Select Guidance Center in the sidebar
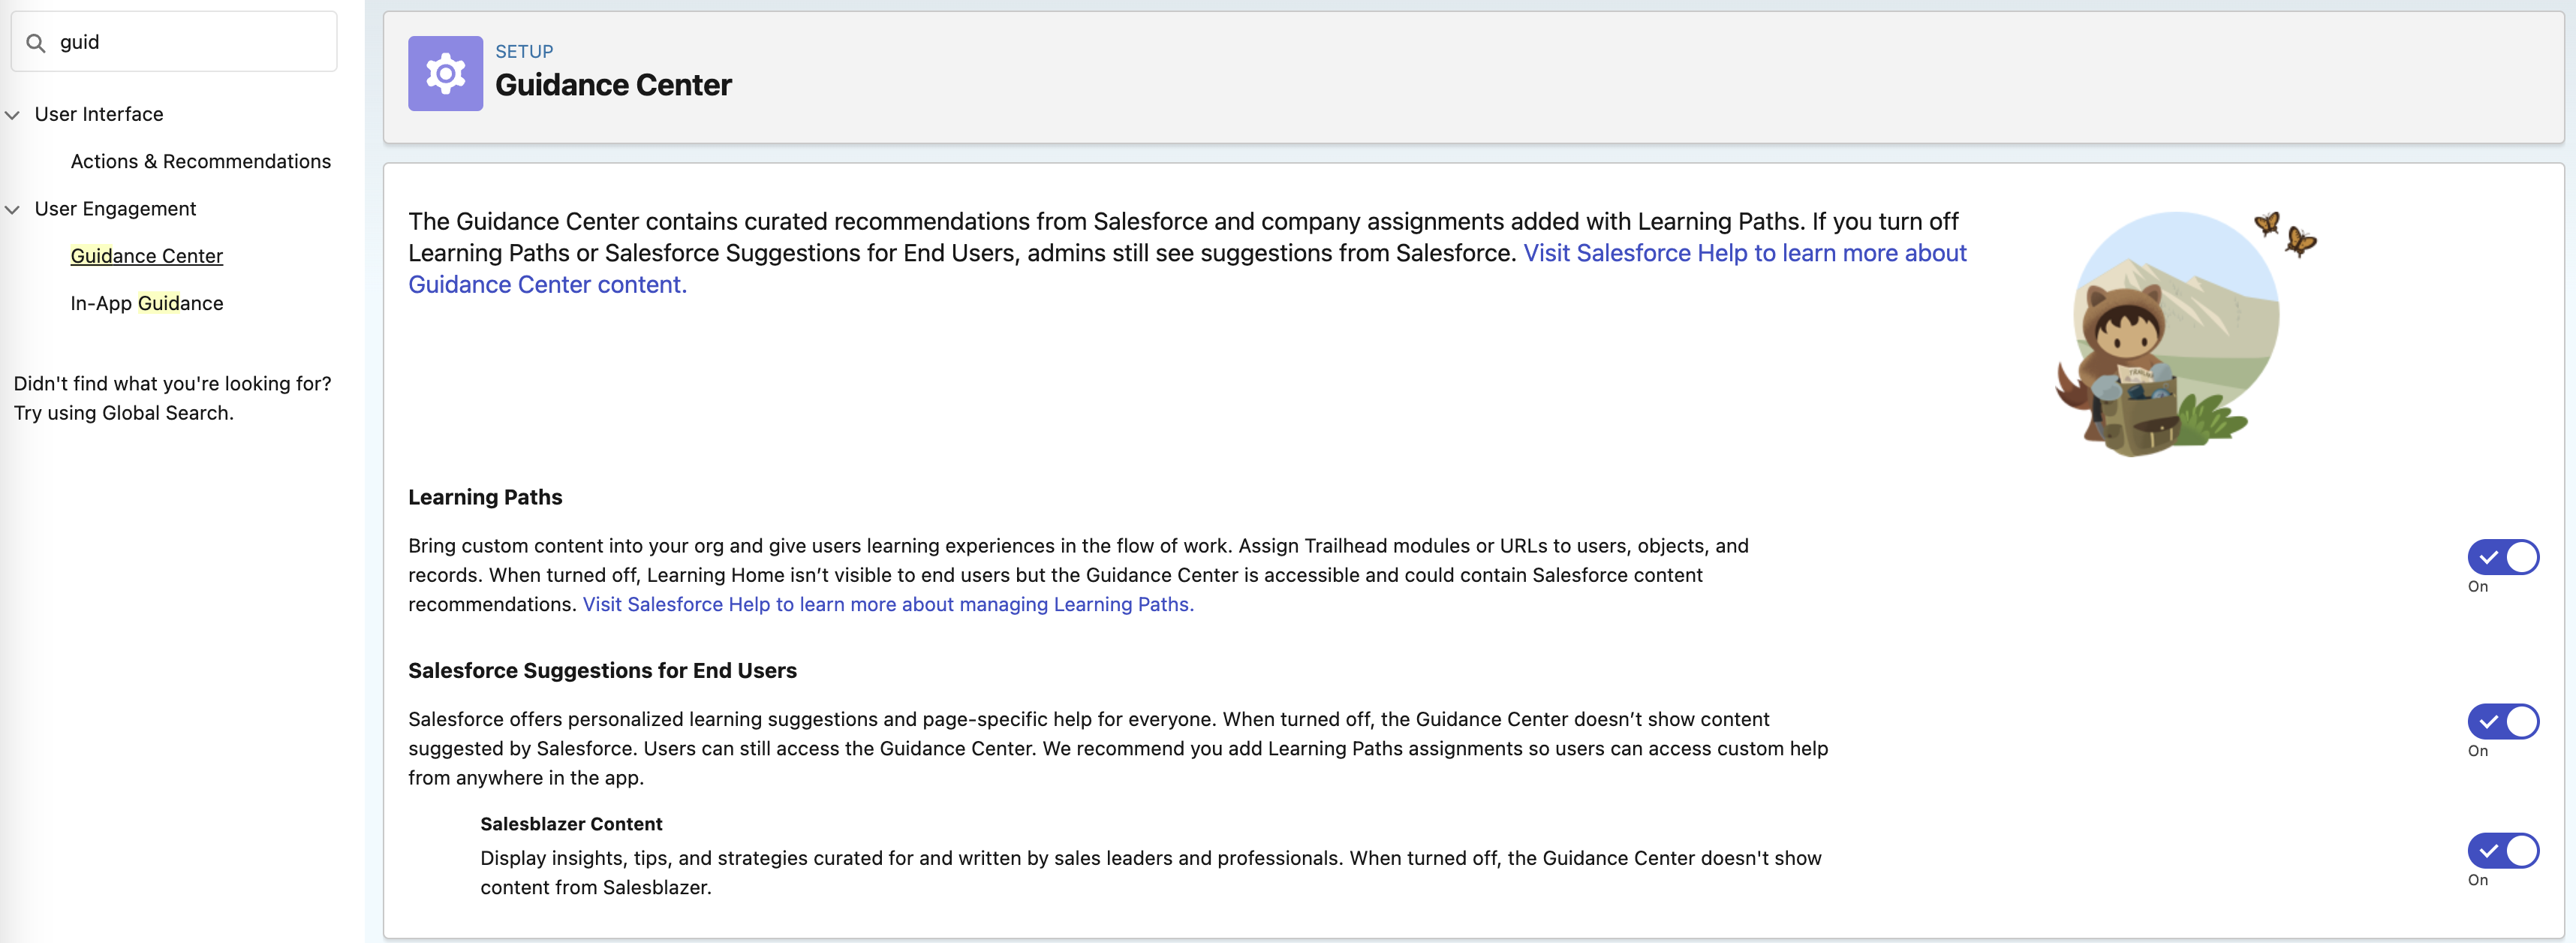The height and width of the screenshot is (943, 2576). (146, 256)
